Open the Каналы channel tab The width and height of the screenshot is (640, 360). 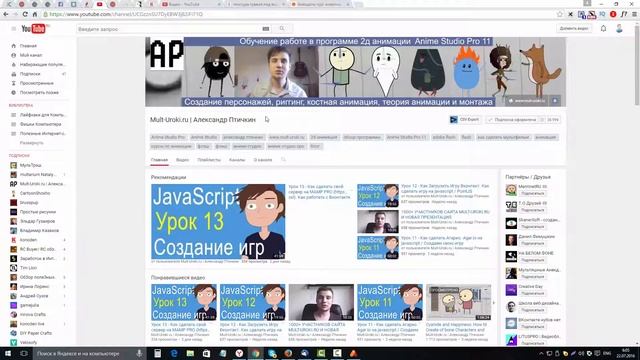pyautogui.click(x=237, y=160)
